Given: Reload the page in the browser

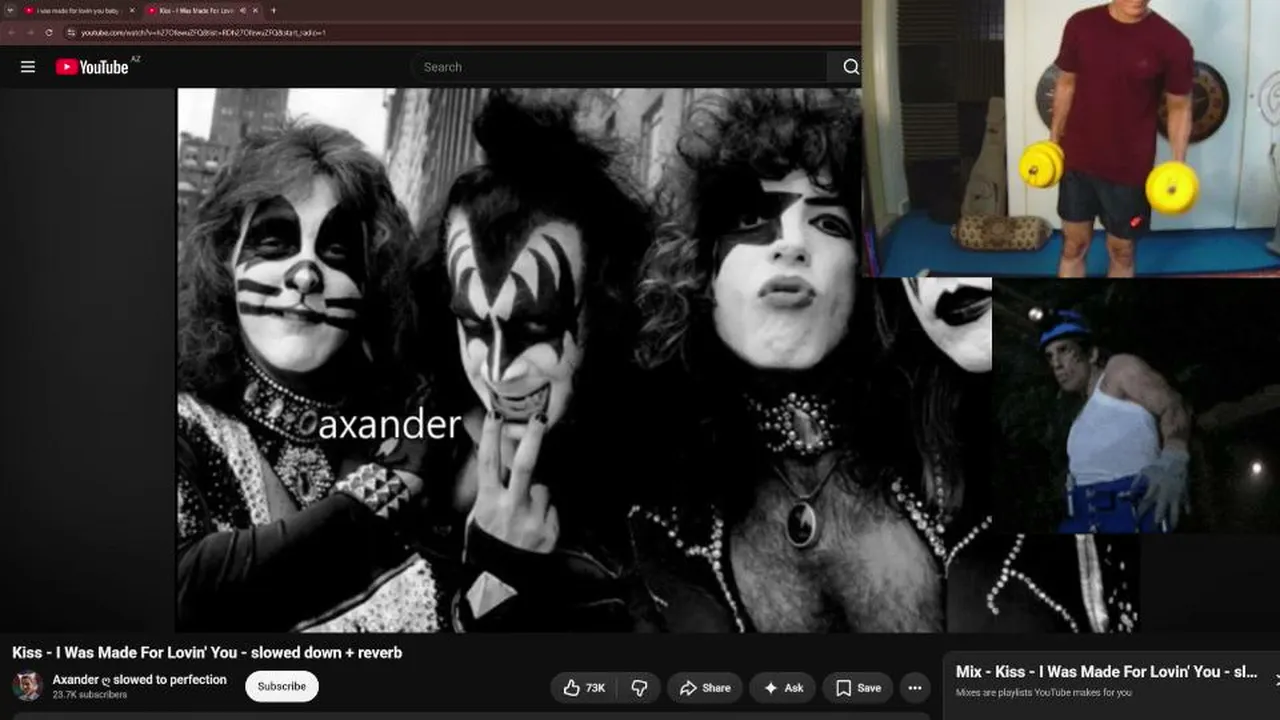Looking at the screenshot, I should point(49,33).
